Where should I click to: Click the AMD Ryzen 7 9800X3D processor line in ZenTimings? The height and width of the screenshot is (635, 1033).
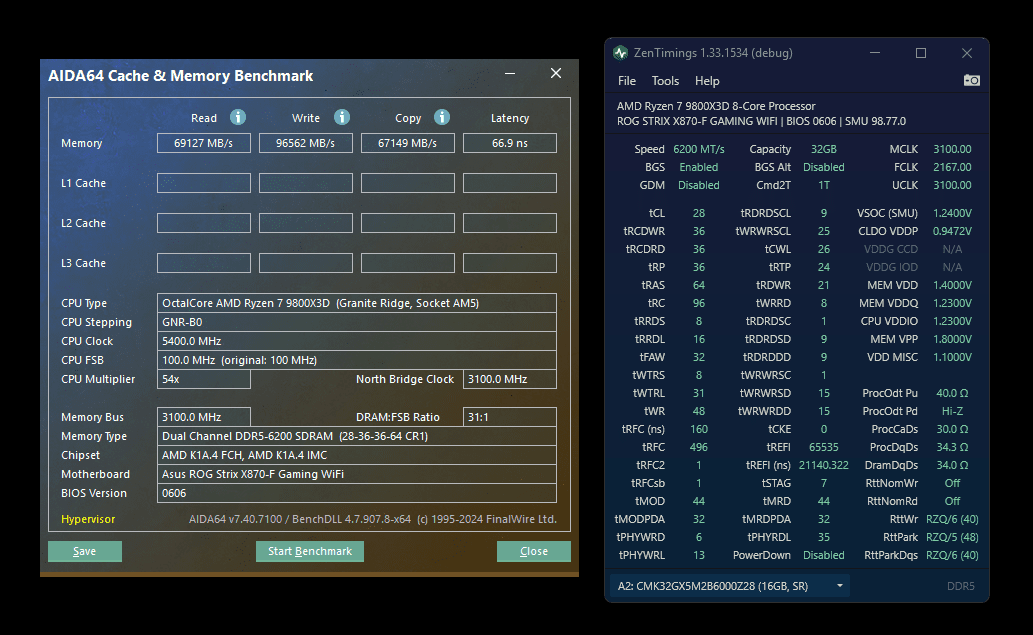click(x=715, y=106)
